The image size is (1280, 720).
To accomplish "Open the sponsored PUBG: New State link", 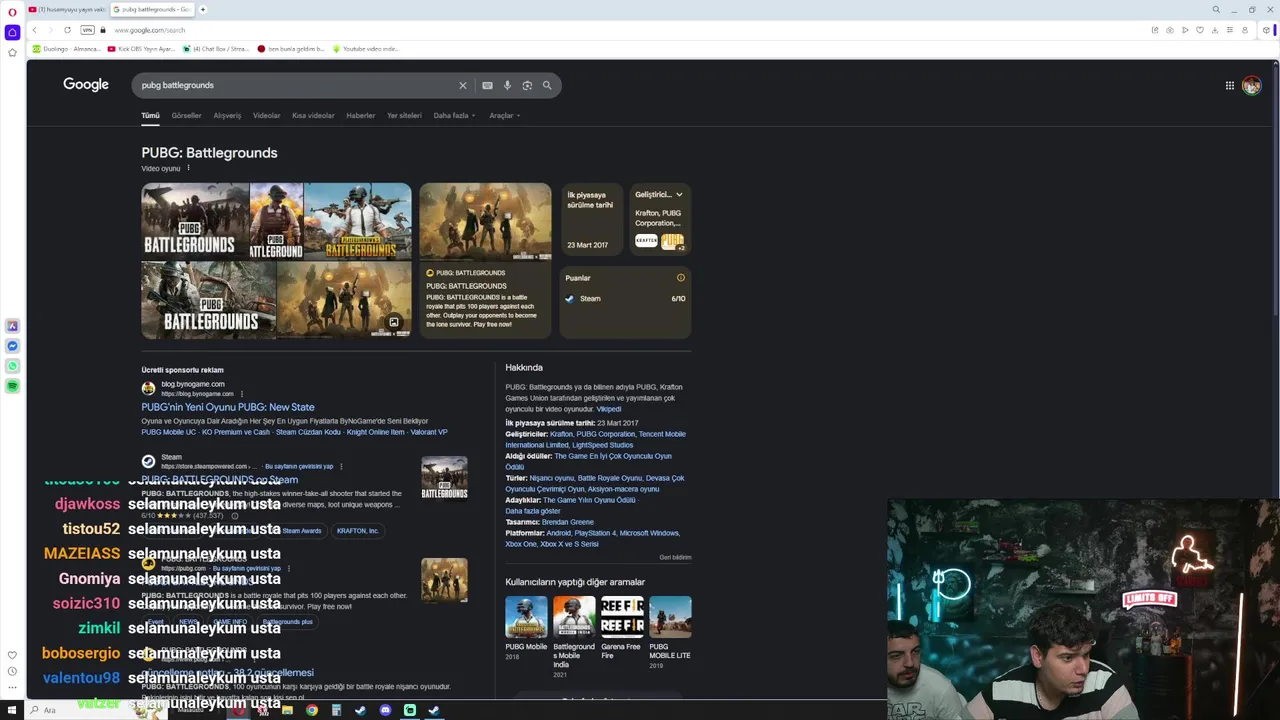I will [228, 407].
